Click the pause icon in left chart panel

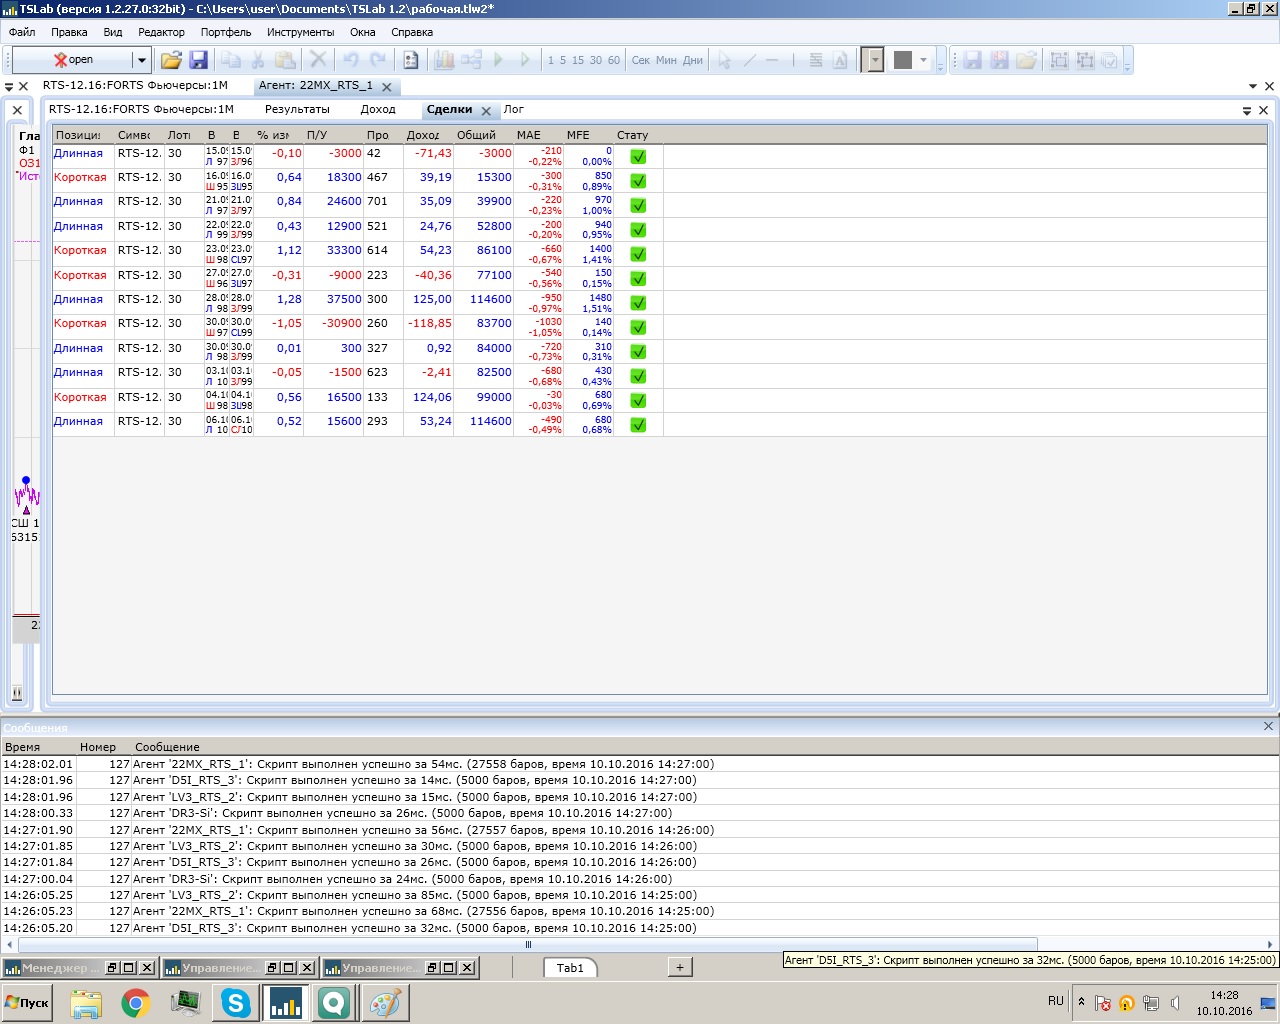[17, 692]
